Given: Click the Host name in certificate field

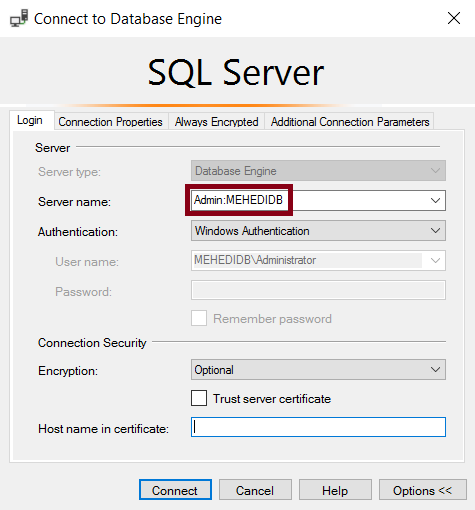Looking at the screenshot, I should point(318,427).
